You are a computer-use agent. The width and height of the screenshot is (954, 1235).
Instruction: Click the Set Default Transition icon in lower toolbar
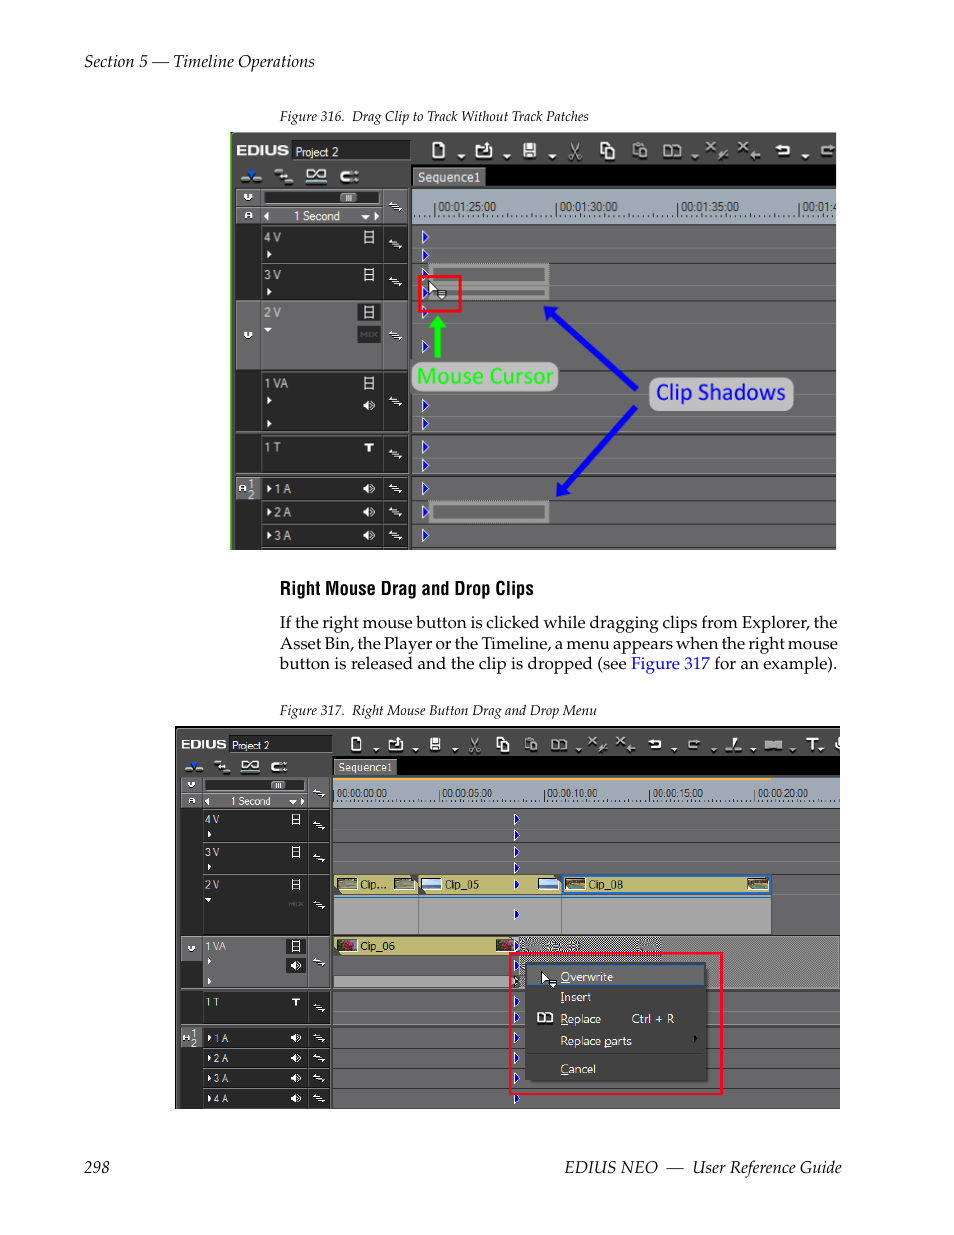point(773,745)
